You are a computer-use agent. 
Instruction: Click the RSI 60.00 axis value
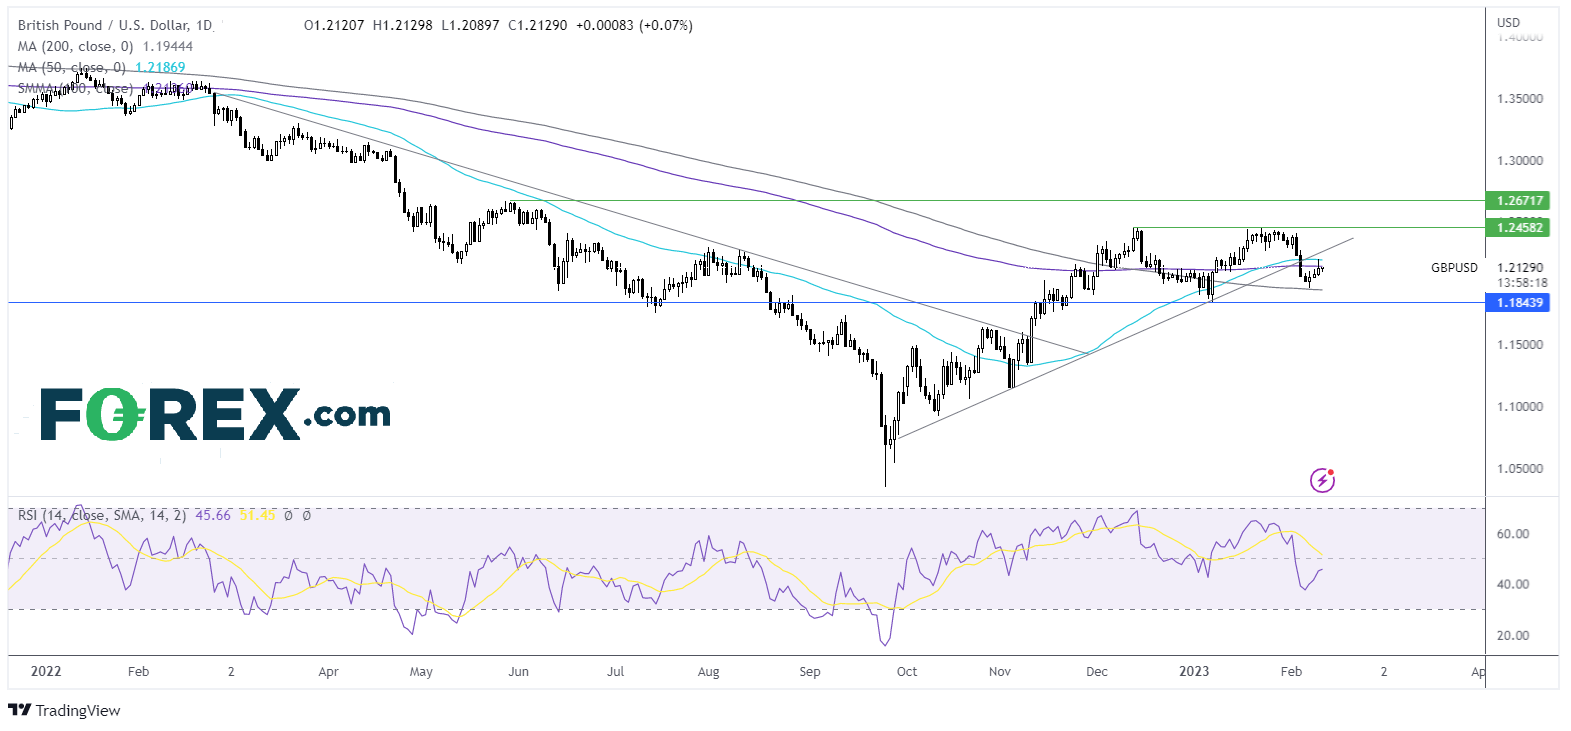(1512, 534)
